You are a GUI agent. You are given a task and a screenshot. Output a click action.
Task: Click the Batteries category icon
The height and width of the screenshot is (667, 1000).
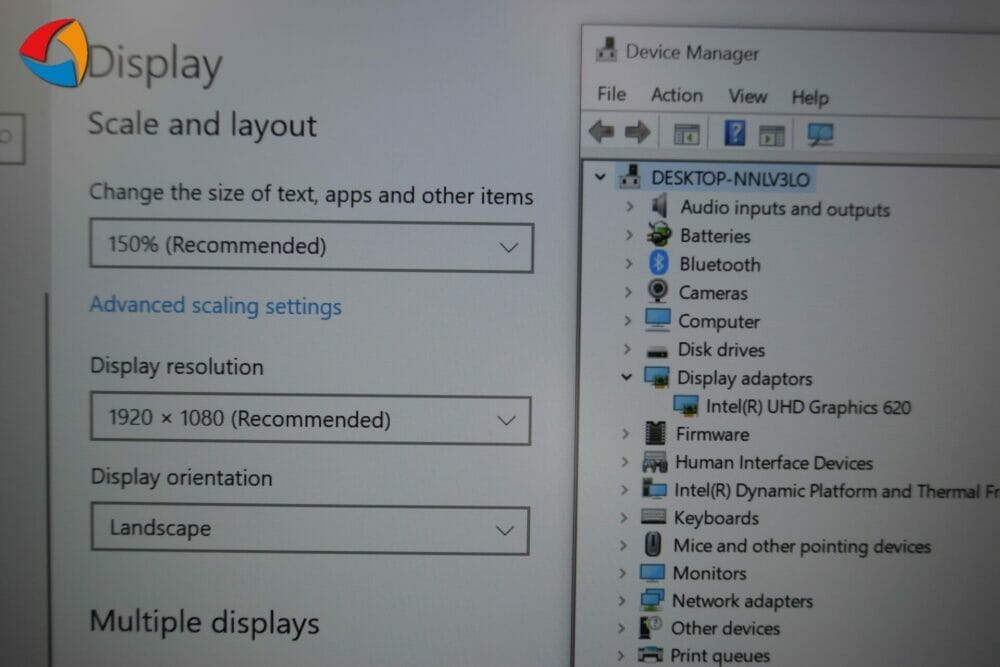point(659,235)
